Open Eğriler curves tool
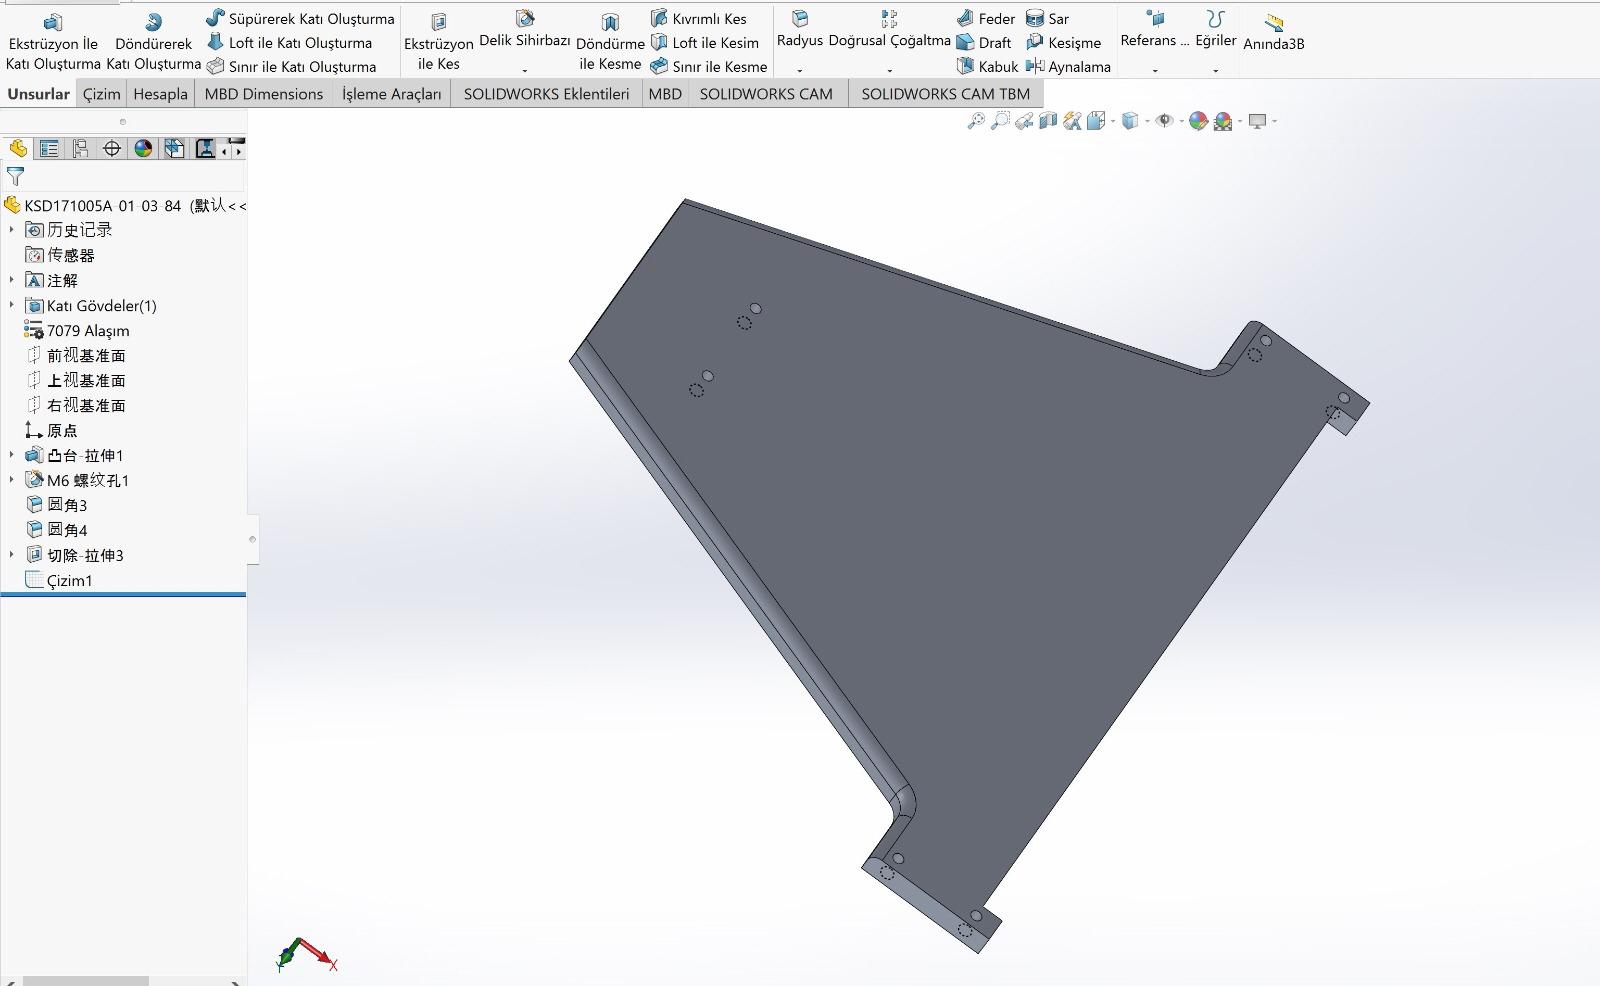 (1216, 30)
